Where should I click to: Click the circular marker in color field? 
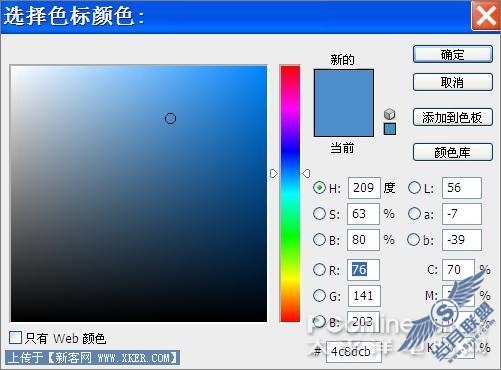point(170,118)
